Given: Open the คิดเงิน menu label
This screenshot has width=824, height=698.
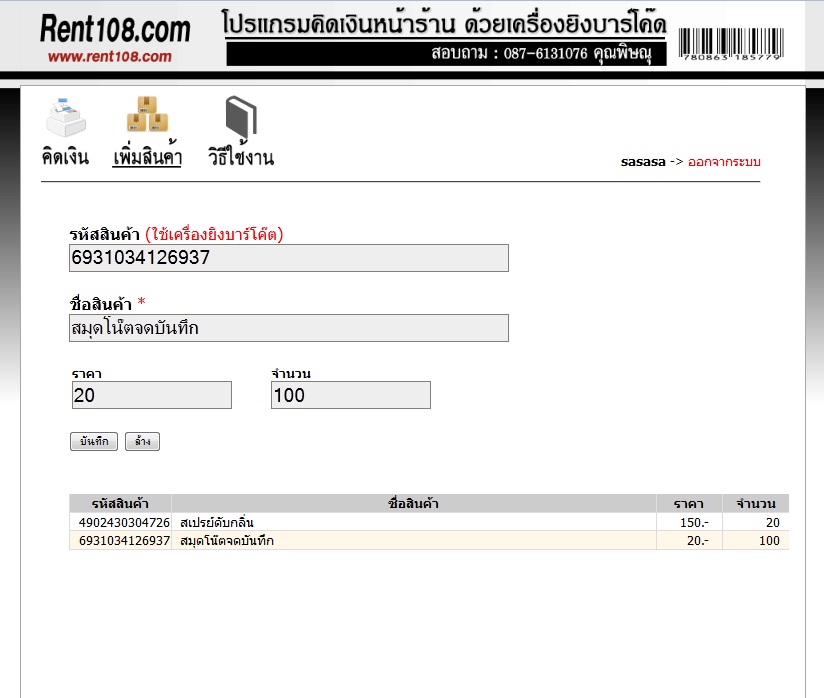Looking at the screenshot, I should pos(65,157).
